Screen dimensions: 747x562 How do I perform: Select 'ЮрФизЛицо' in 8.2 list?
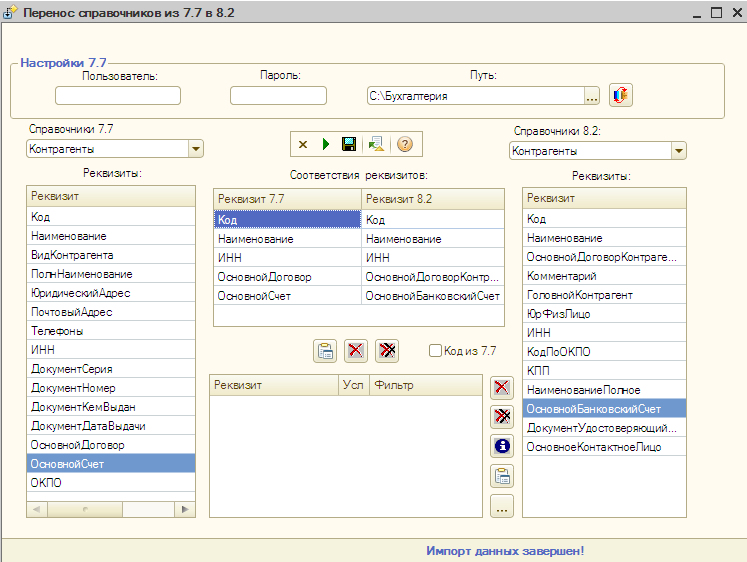[x=604, y=314]
